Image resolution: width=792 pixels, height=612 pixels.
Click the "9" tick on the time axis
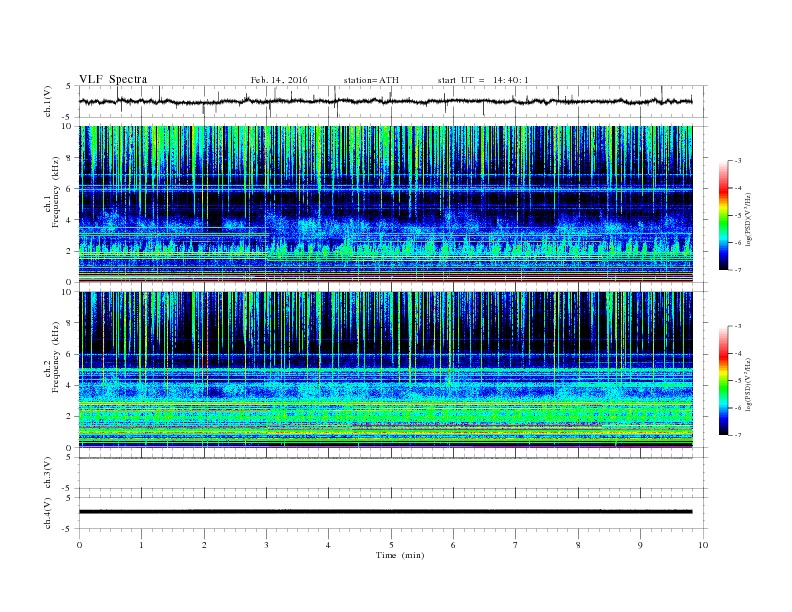click(640, 545)
